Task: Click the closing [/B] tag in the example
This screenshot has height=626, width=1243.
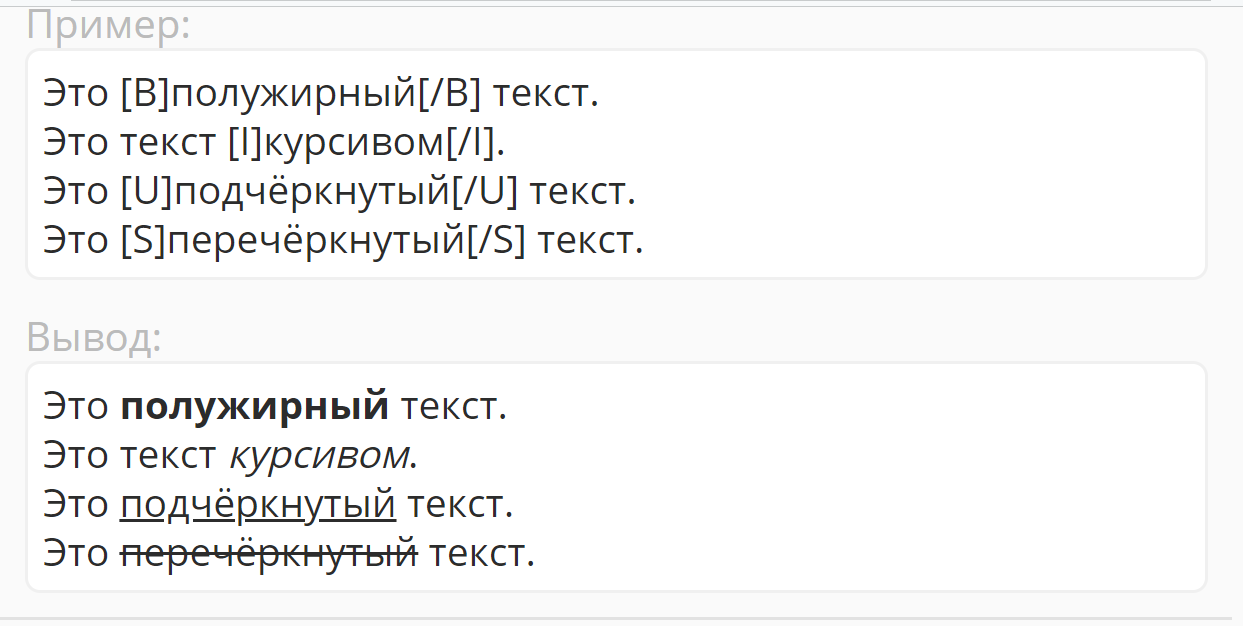Action: click(448, 95)
